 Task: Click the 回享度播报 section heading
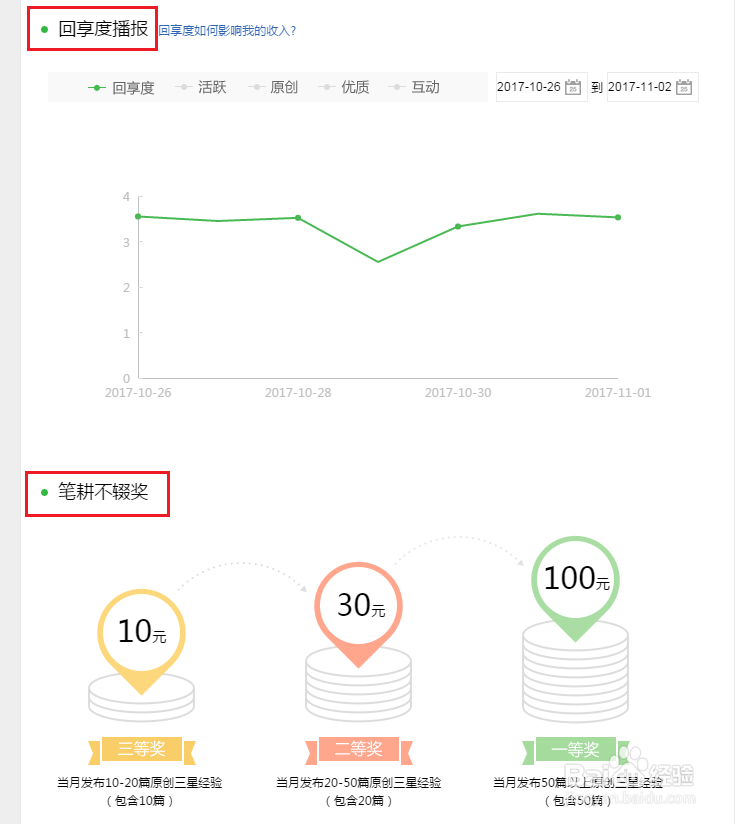(x=103, y=29)
